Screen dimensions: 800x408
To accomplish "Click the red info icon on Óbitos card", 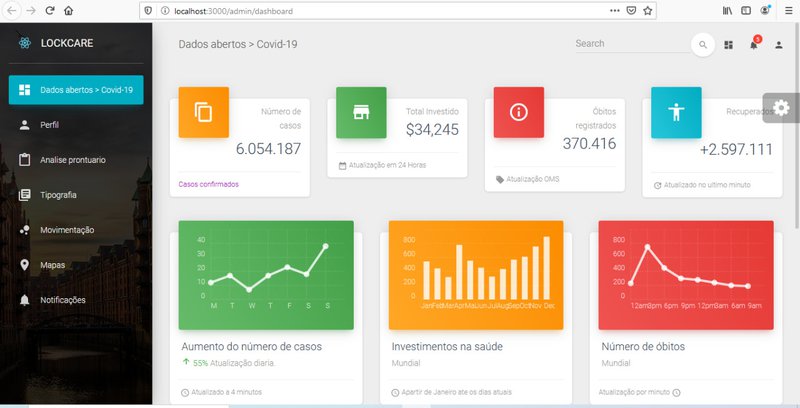I will click(x=518, y=112).
